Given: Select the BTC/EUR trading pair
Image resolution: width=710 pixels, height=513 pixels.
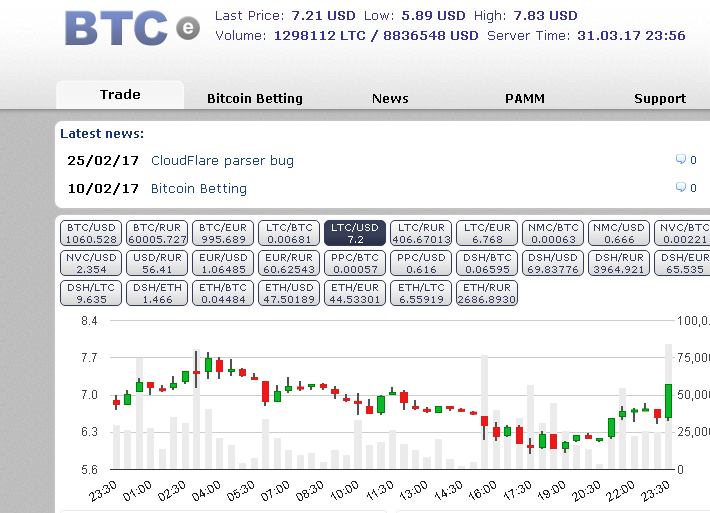Looking at the screenshot, I should 223,233.
